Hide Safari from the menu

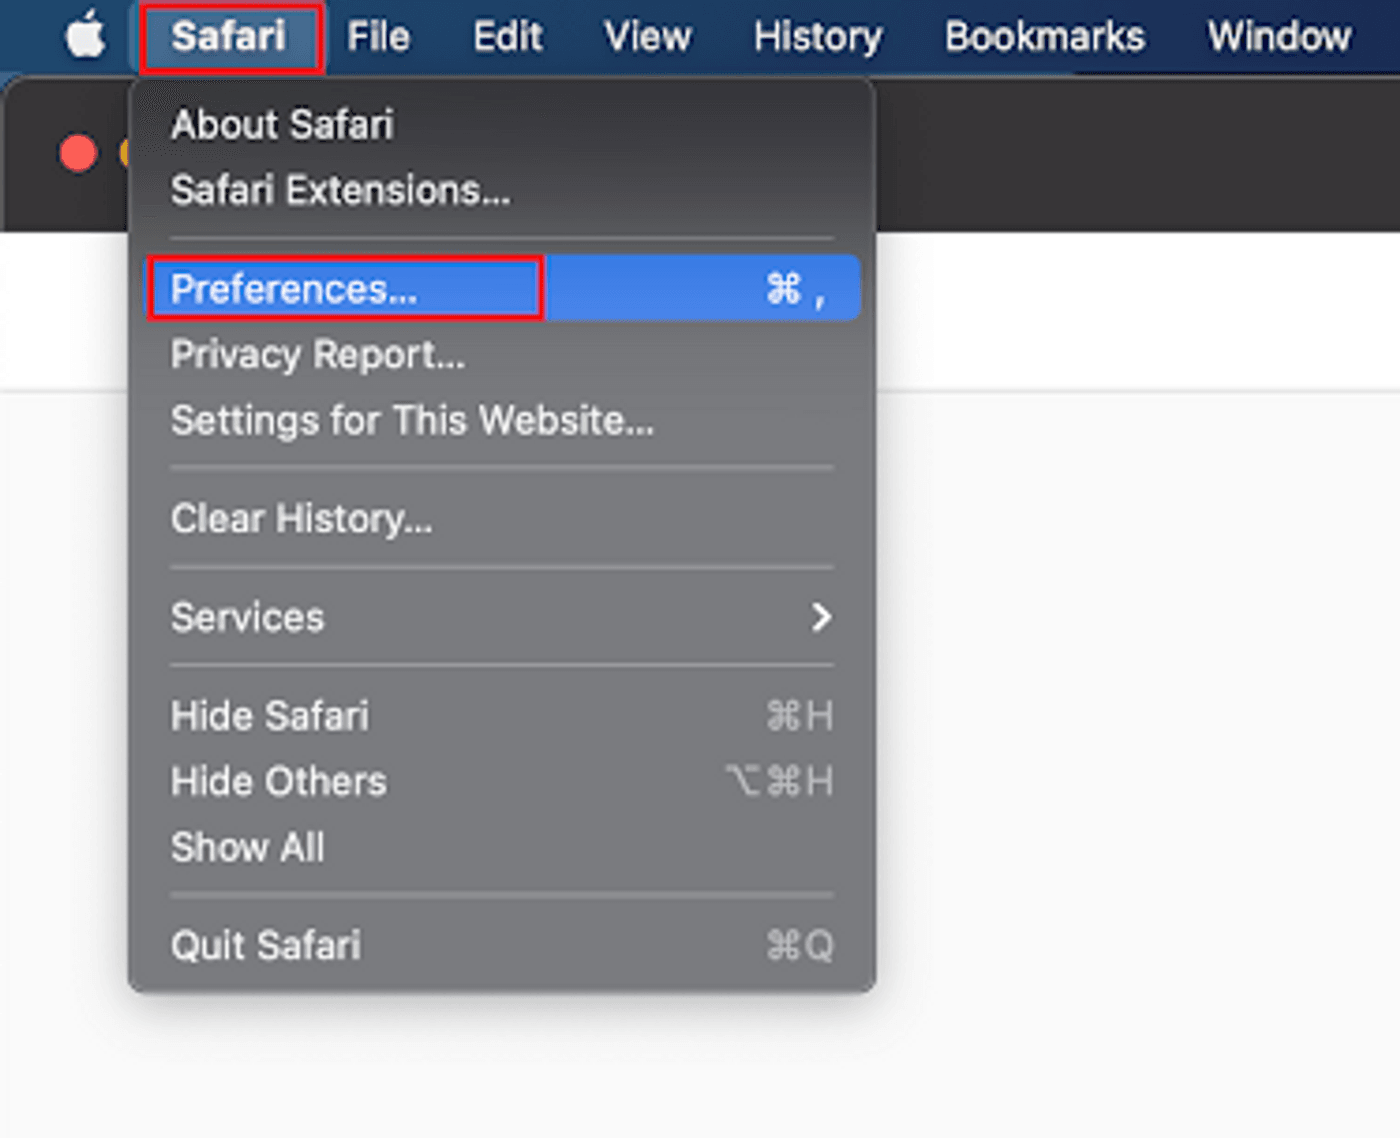pyautogui.click(x=270, y=716)
